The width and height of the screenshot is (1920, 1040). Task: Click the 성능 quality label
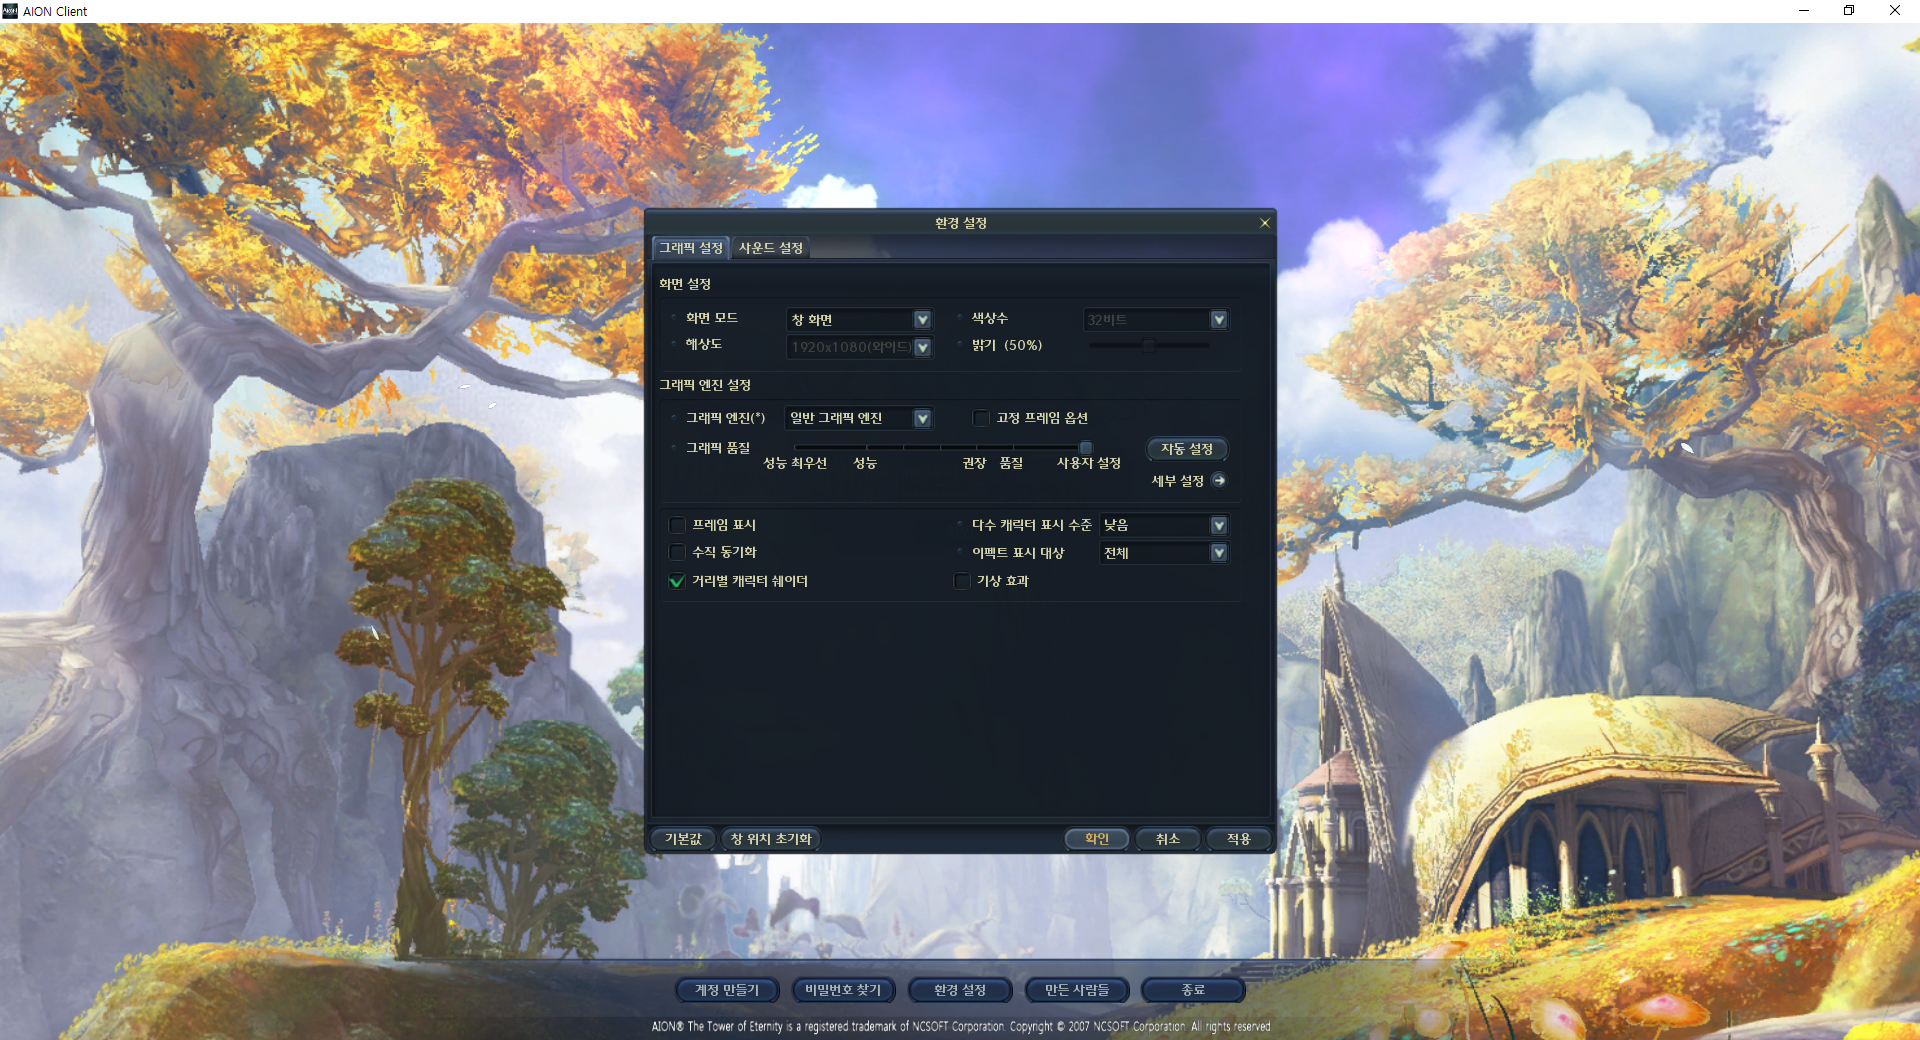pyautogui.click(x=865, y=463)
